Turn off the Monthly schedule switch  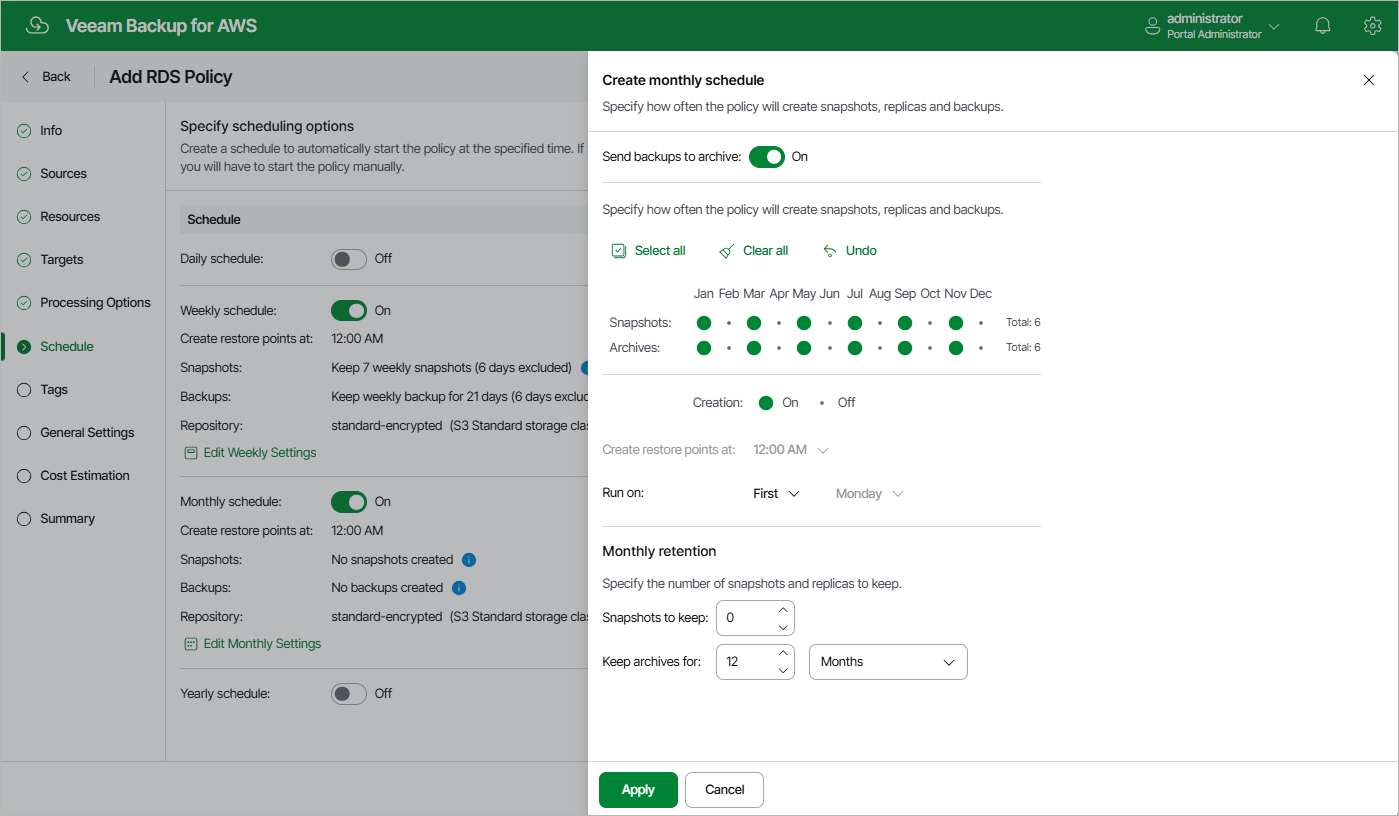[349, 502]
